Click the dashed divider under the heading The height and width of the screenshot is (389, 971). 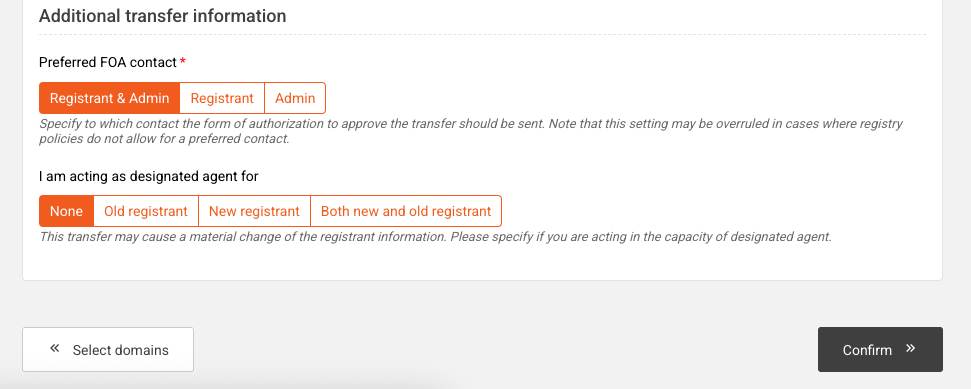482,35
